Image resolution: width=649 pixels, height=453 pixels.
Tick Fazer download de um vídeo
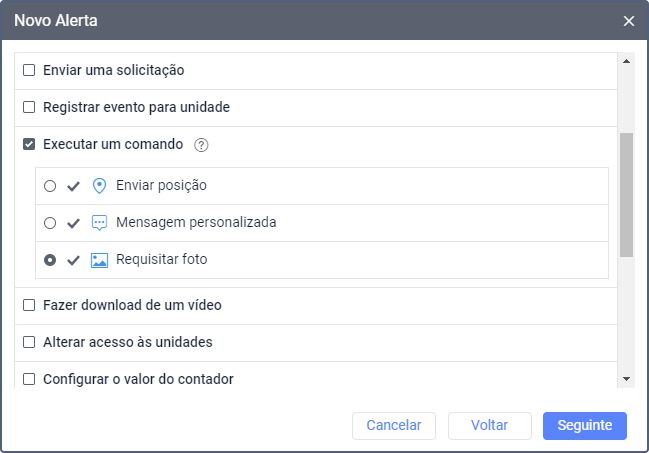tap(29, 305)
